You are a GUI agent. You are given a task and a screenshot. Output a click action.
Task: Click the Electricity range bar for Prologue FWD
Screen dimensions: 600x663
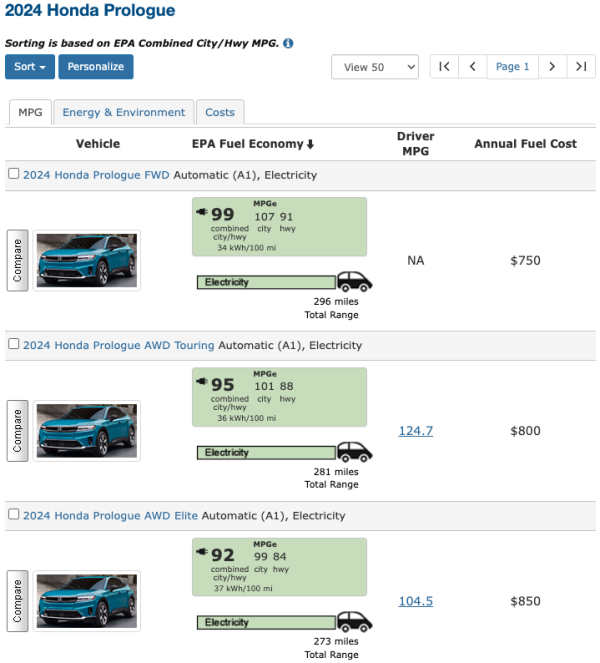click(x=266, y=283)
